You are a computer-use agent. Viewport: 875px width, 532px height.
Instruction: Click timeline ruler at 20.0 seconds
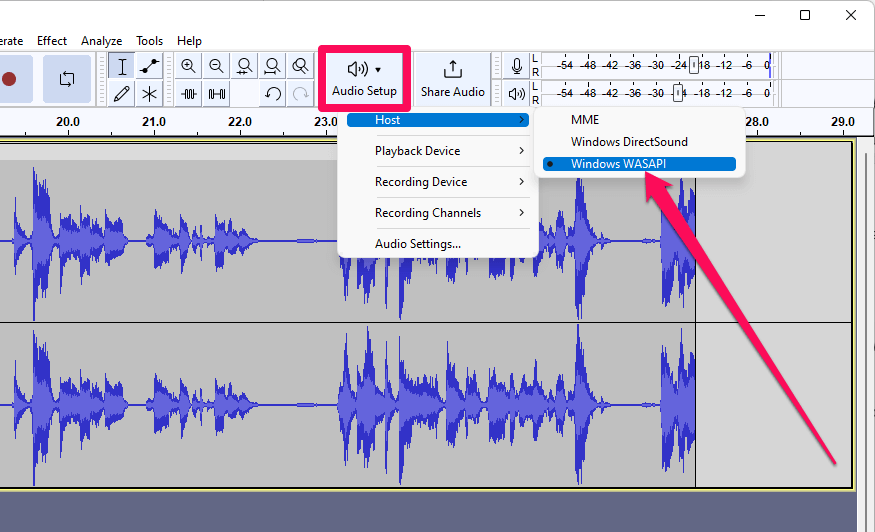tap(68, 122)
